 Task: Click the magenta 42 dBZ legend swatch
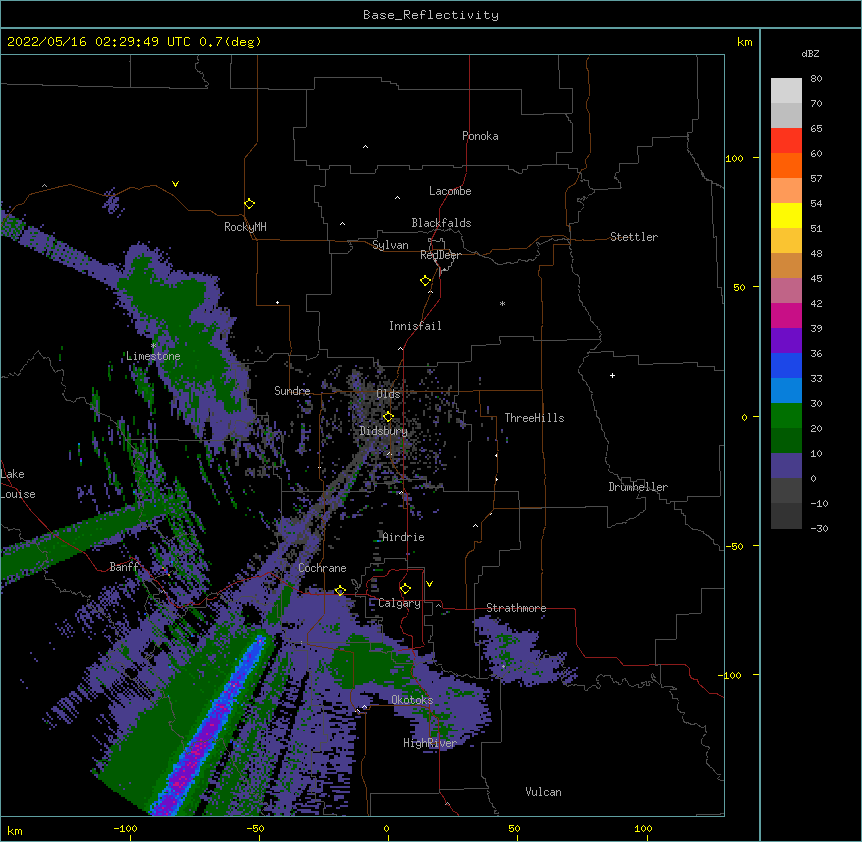786,315
